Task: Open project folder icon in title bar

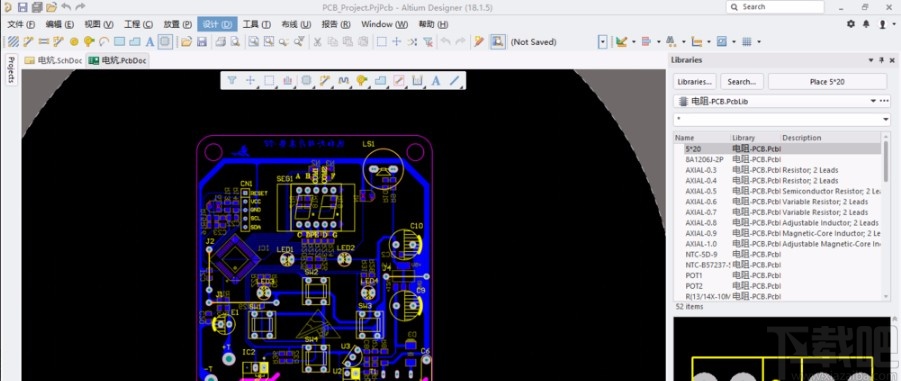Action: (51, 7)
